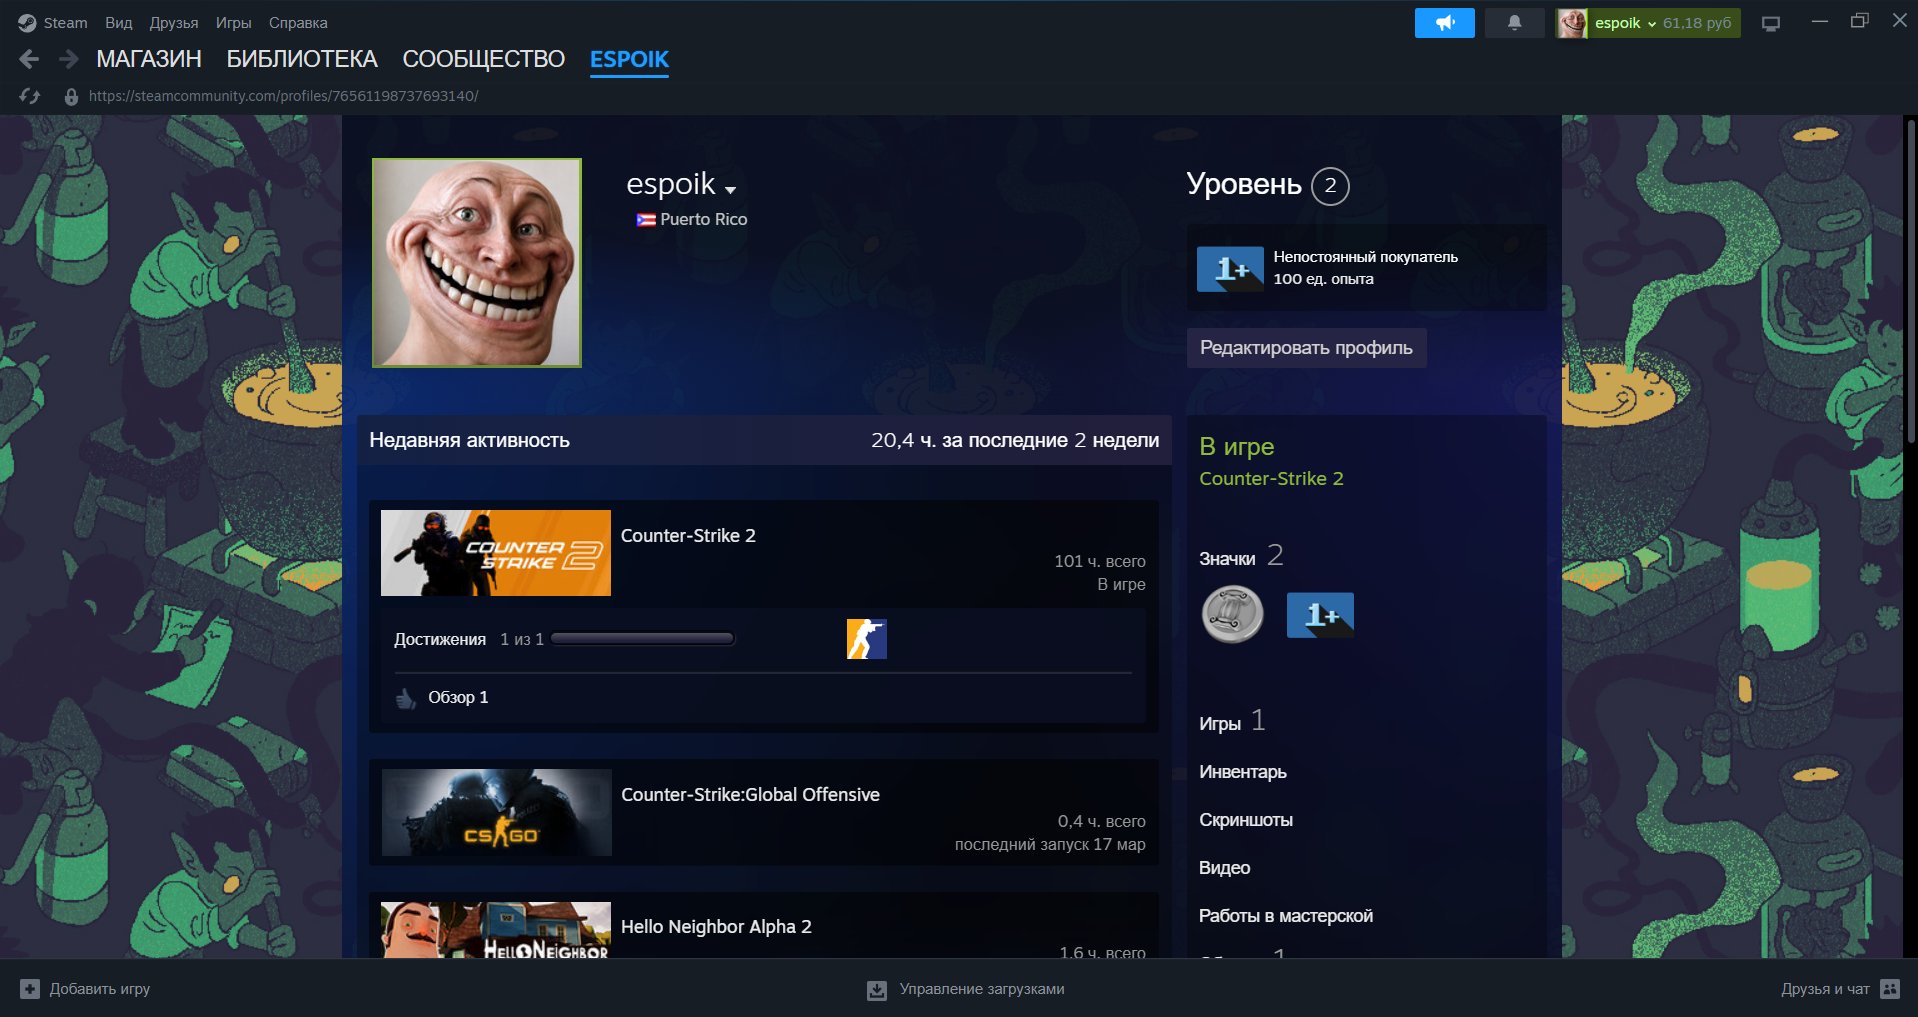The image size is (1918, 1017).
Task: Open the 1+ badge under Значки
Action: [x=1320, y=614]
